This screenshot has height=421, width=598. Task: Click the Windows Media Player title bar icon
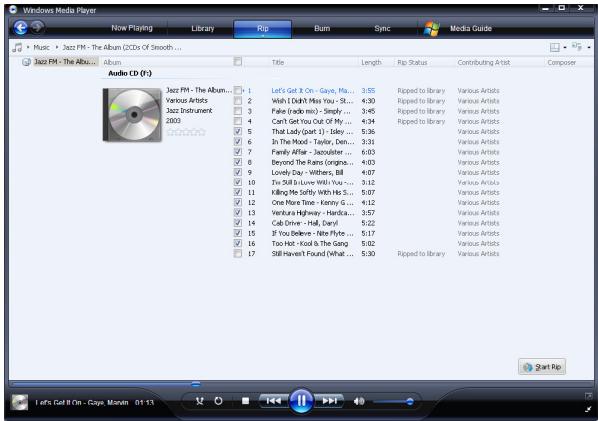[13, 10]
